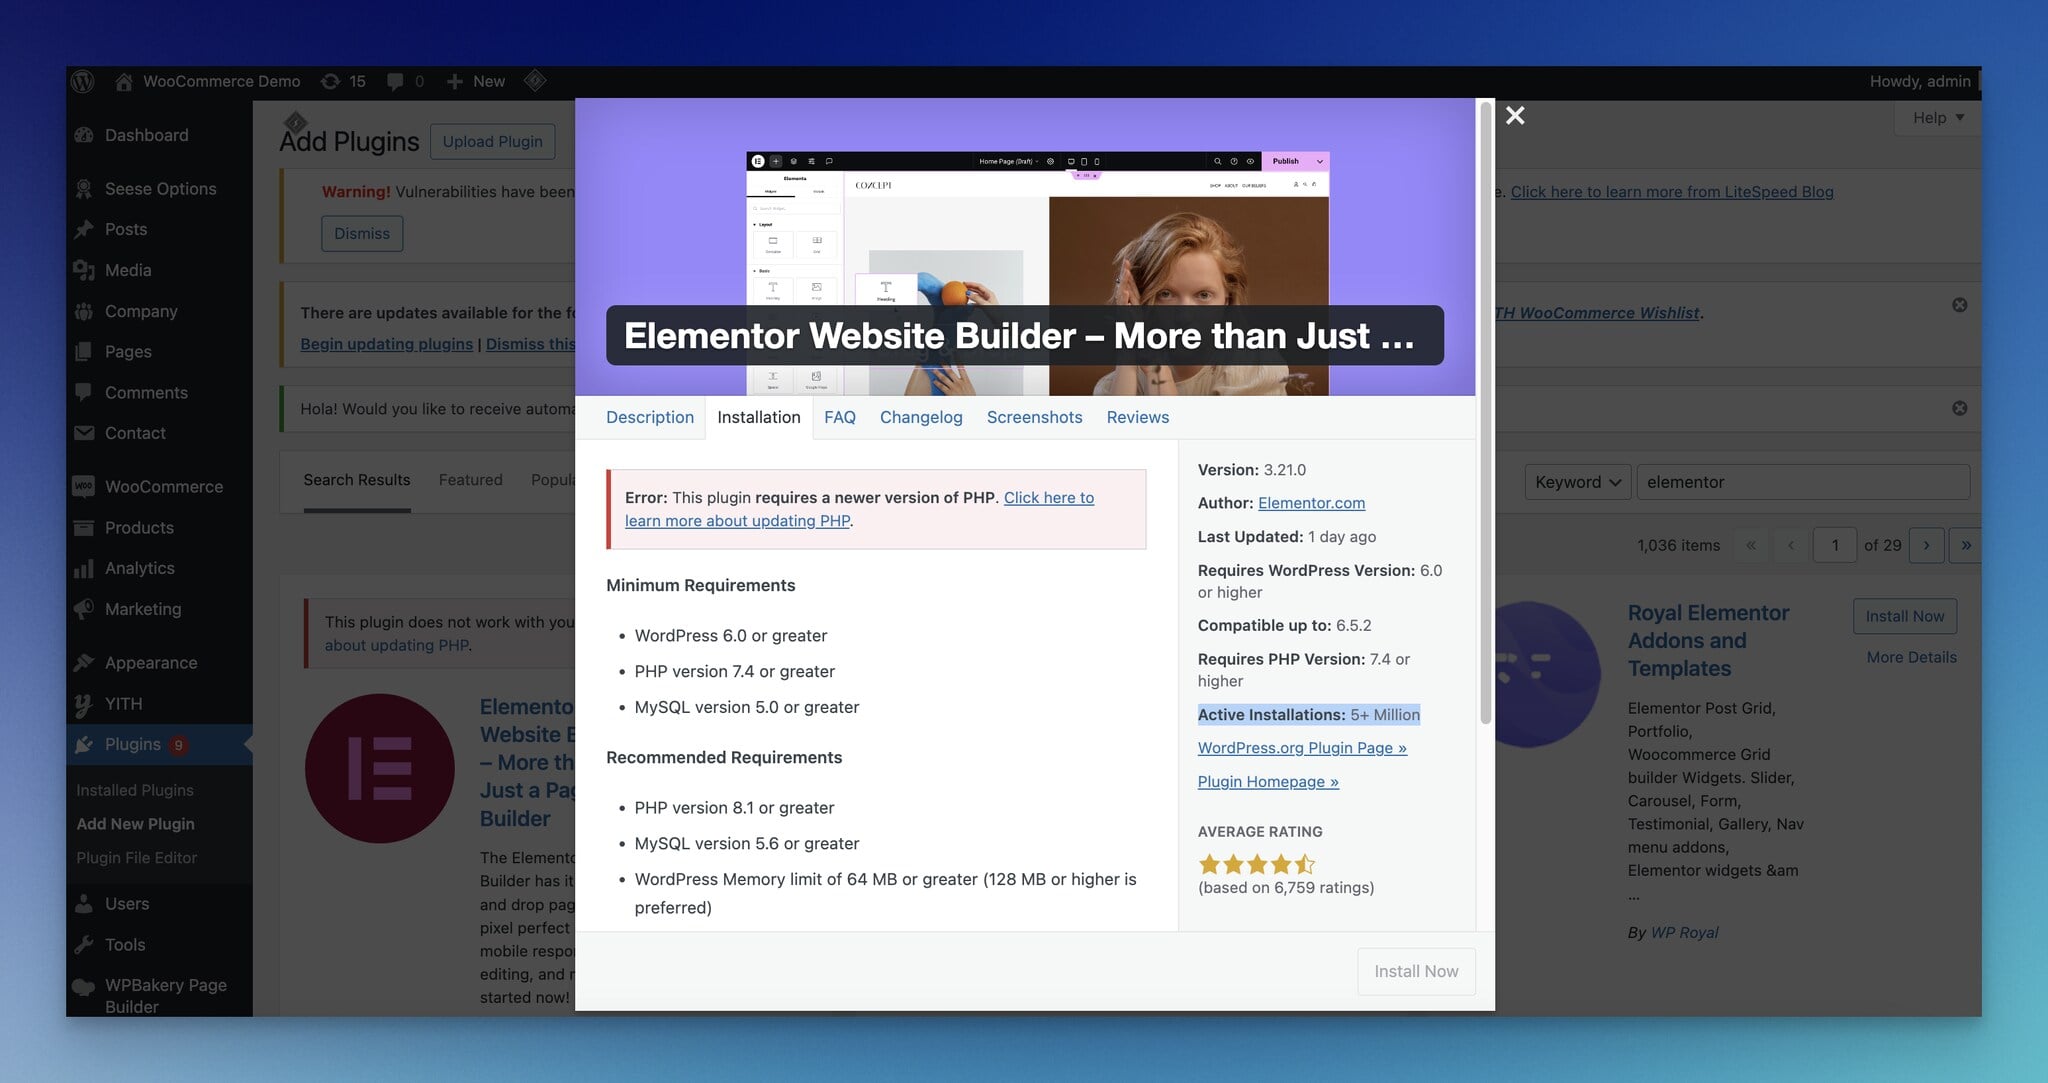
Task: Click the Elementor banner screenshot image
Action: click(1037, 273)
